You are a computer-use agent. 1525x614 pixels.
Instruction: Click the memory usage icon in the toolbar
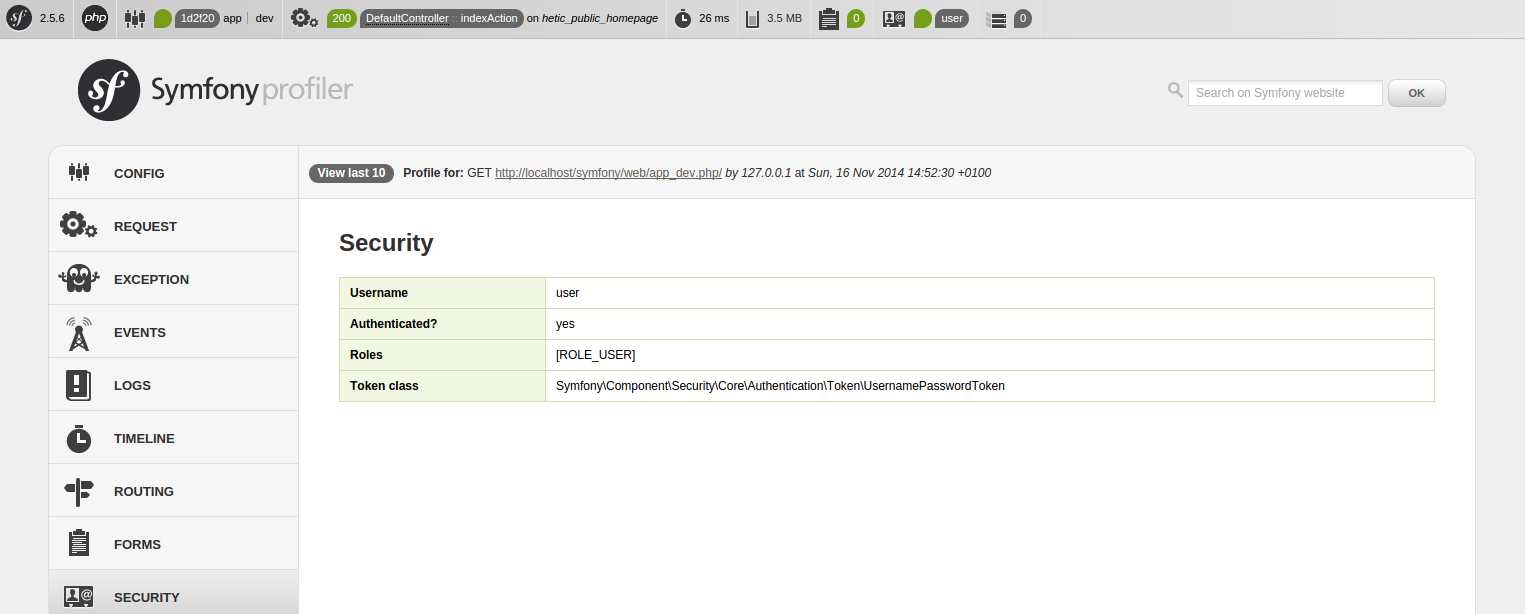coord(752,19)
